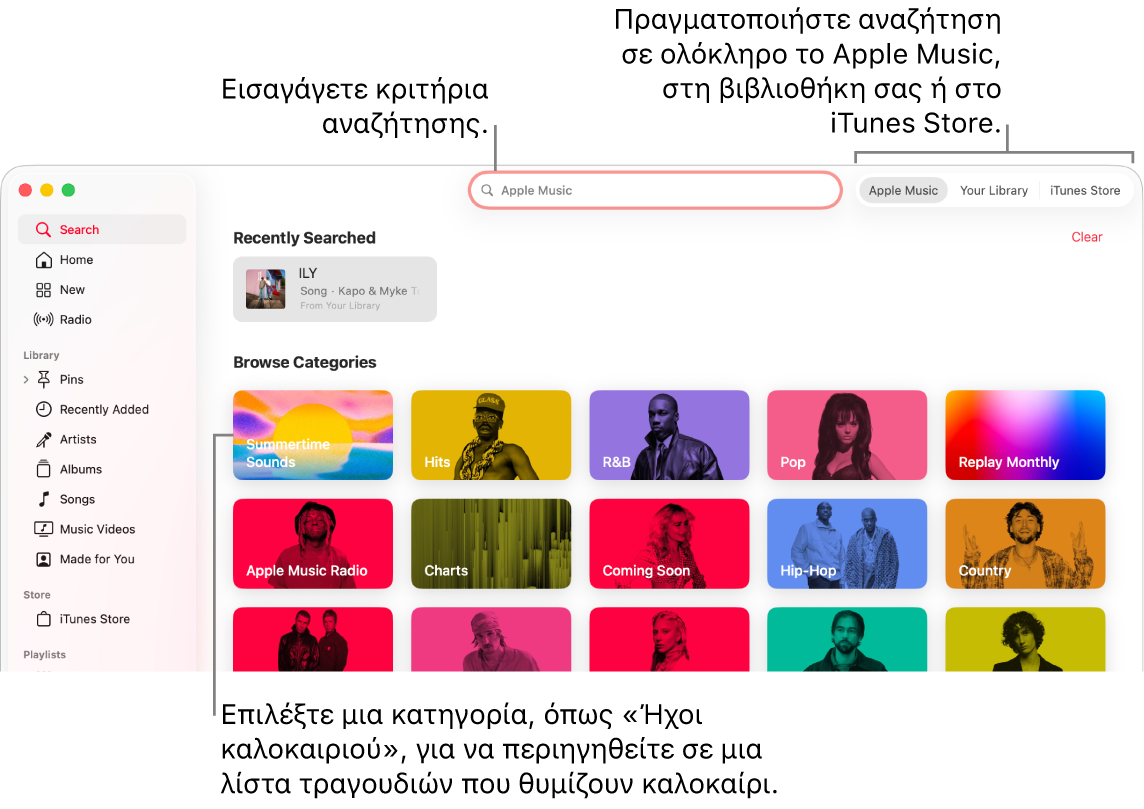
Task: Open Radio from the sidebar
Action: [x=74, y=319]
